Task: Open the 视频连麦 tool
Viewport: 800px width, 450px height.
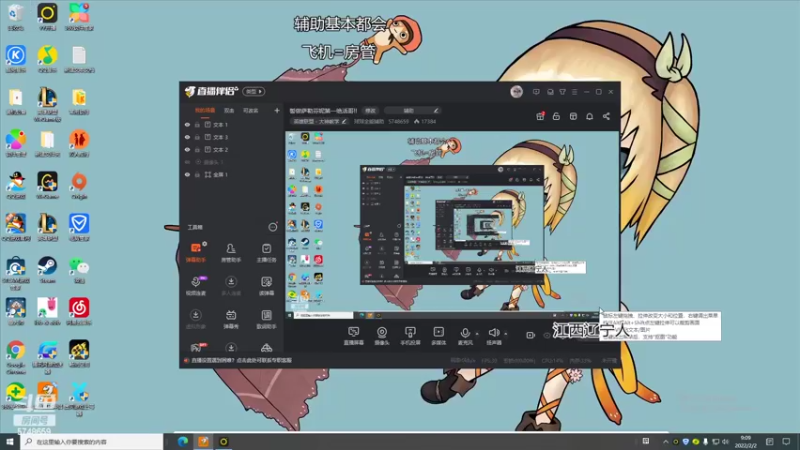Action: [x=196, y=286]
